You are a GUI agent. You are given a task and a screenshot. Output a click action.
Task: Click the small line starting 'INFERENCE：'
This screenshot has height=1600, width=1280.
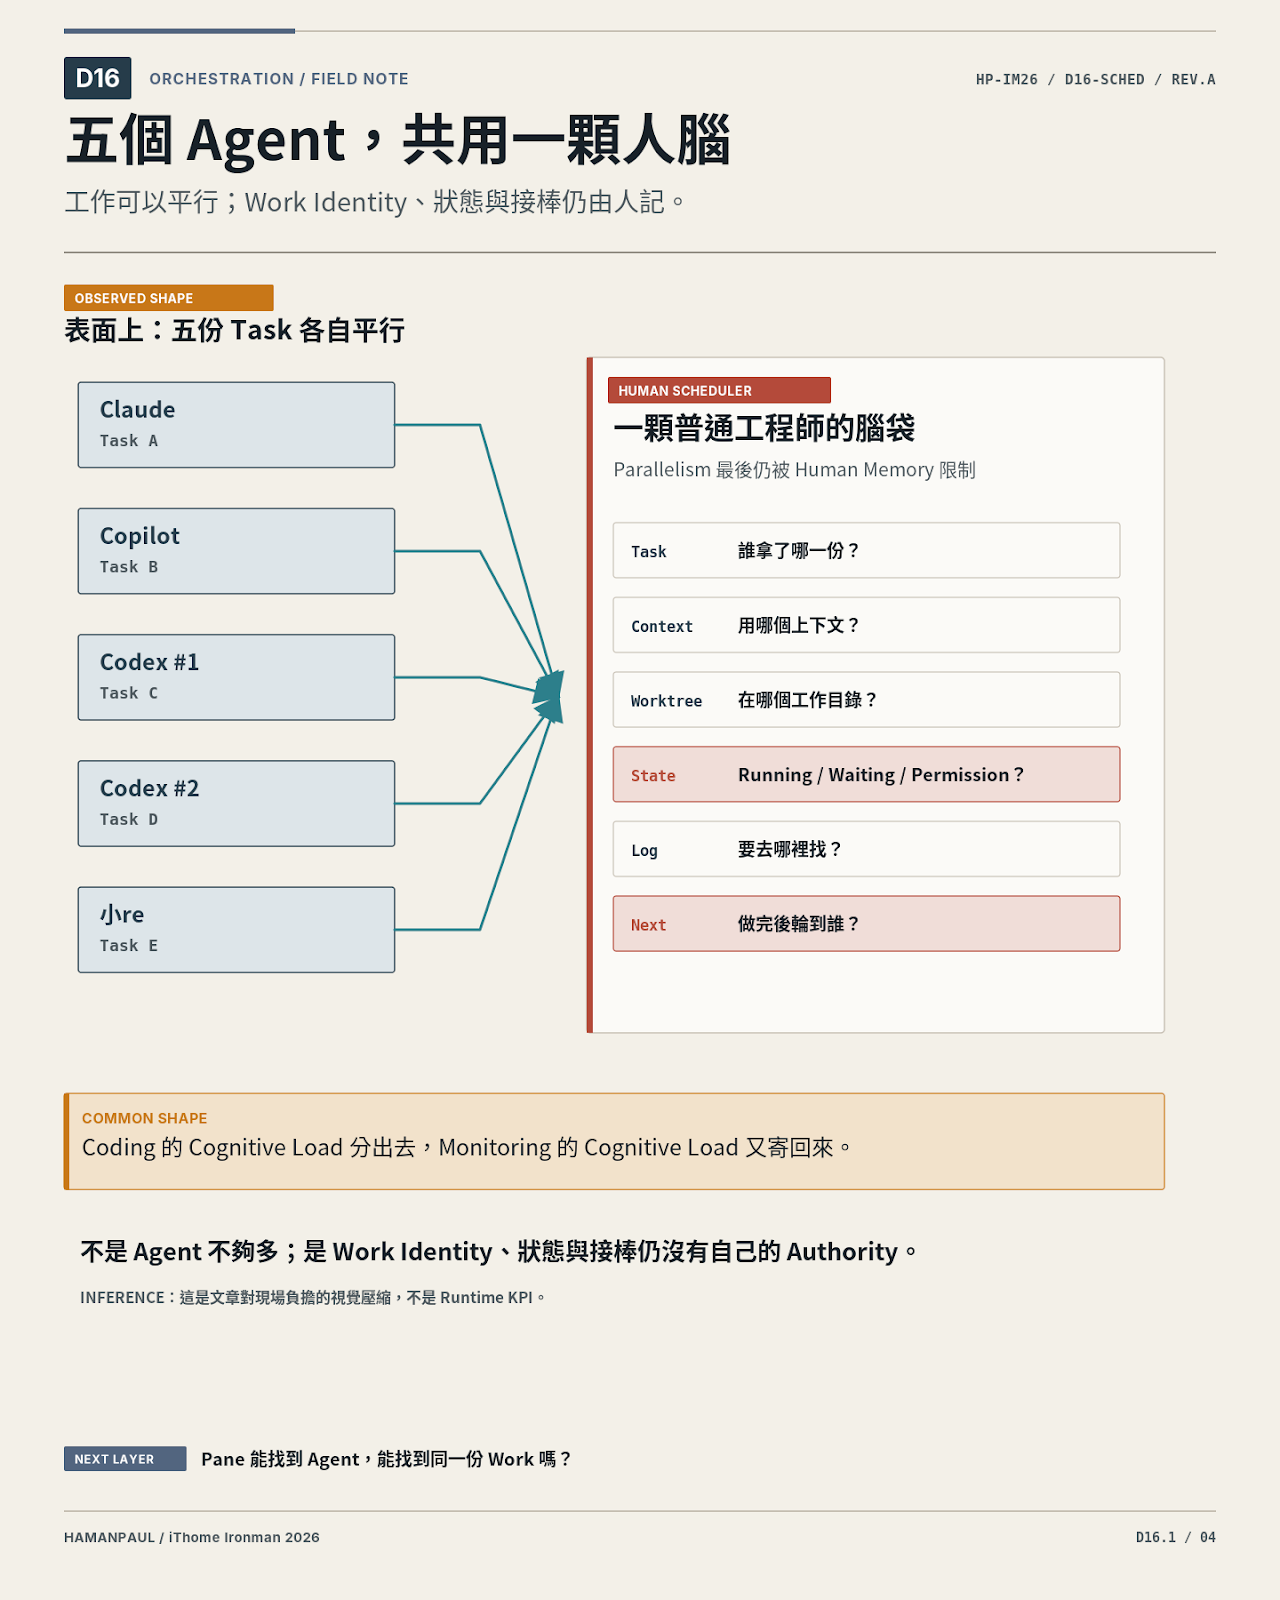coord(313,1298)
